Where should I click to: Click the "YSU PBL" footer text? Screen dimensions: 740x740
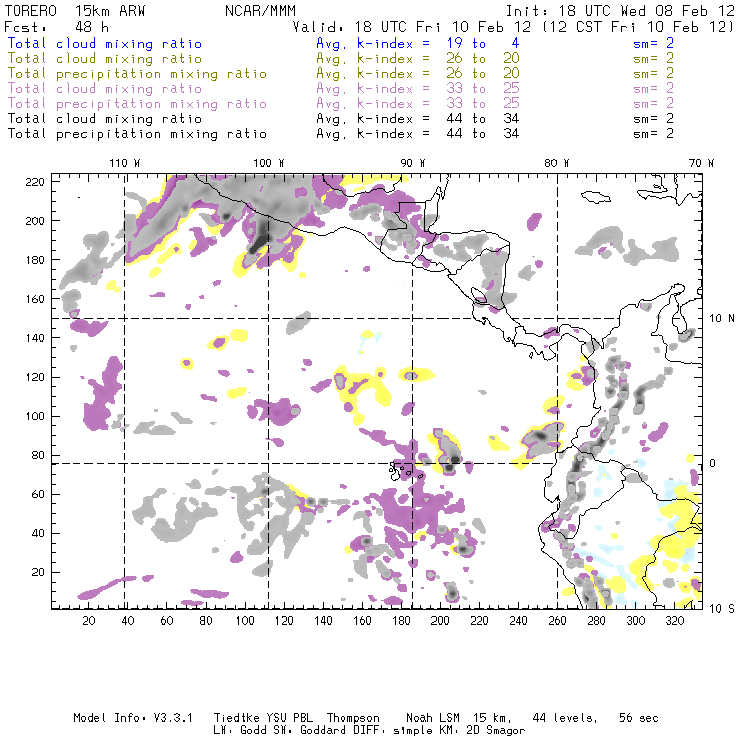[289, 718]
